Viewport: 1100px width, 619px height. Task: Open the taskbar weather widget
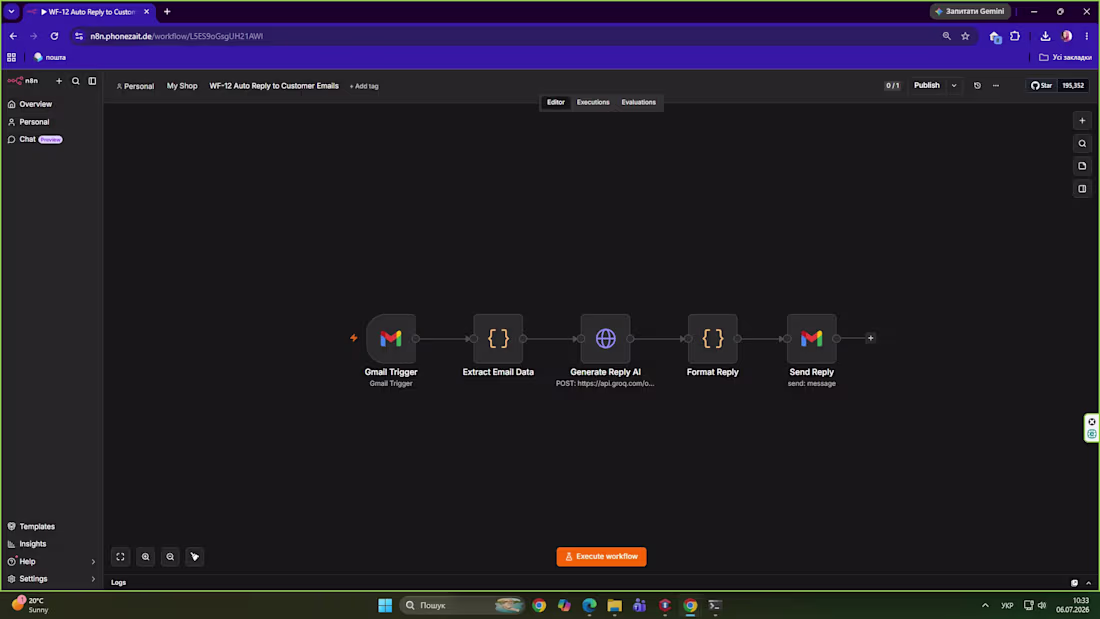pyautogui.click(x=30, y=605)
